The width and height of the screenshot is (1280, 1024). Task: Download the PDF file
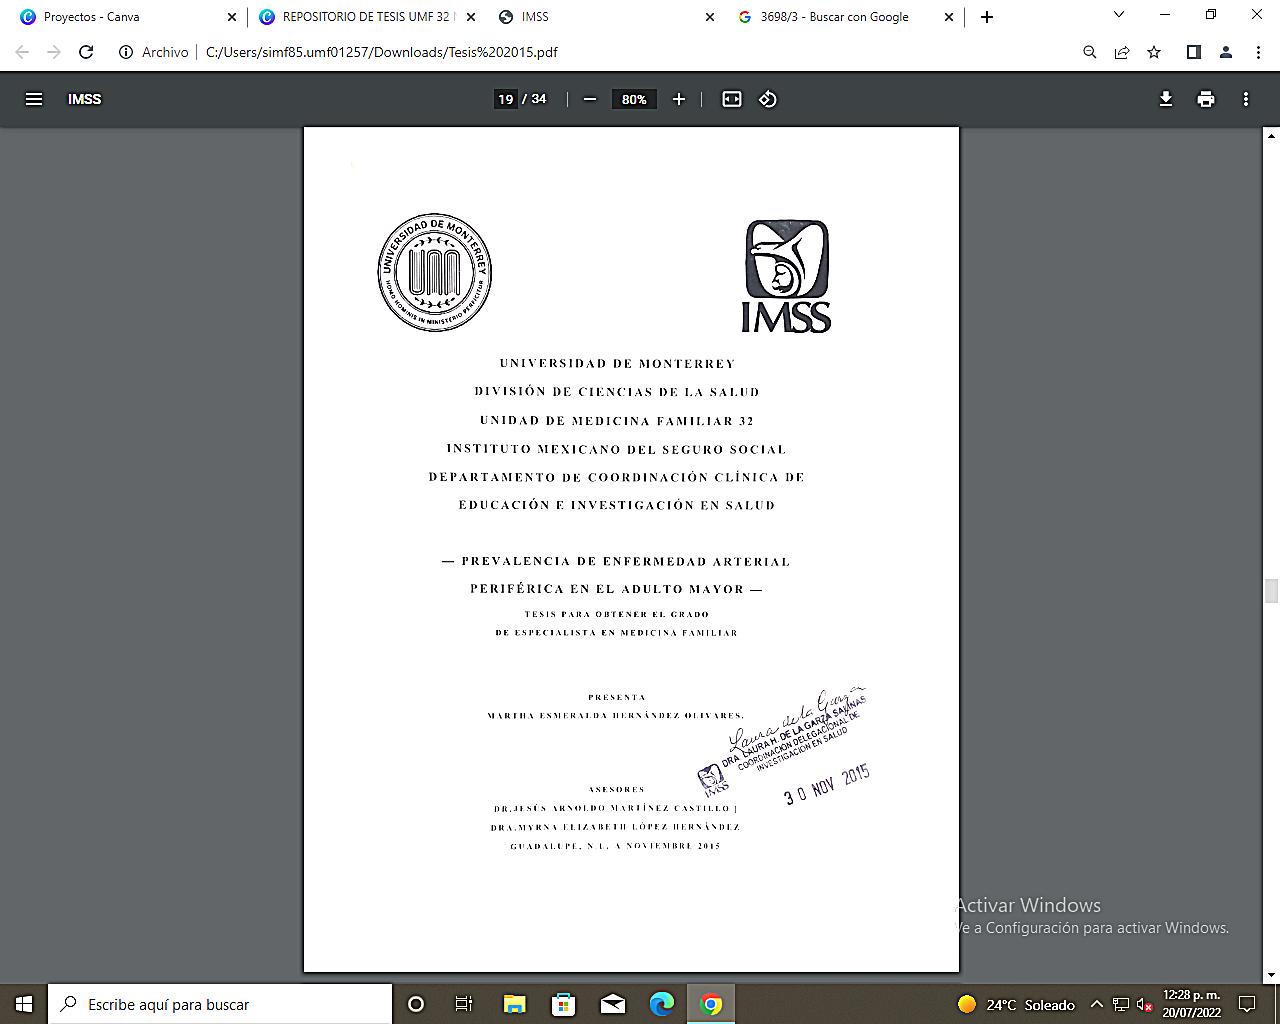(1166, 99)
